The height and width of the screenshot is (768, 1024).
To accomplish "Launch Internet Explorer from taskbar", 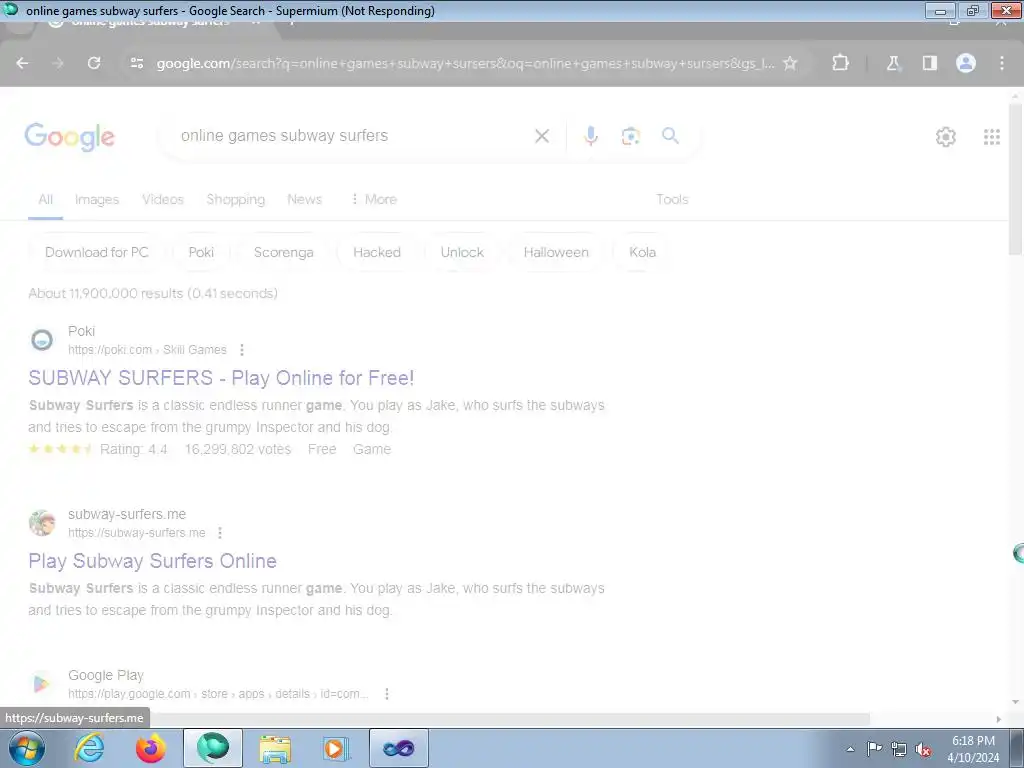I will (x=88, y=748).
